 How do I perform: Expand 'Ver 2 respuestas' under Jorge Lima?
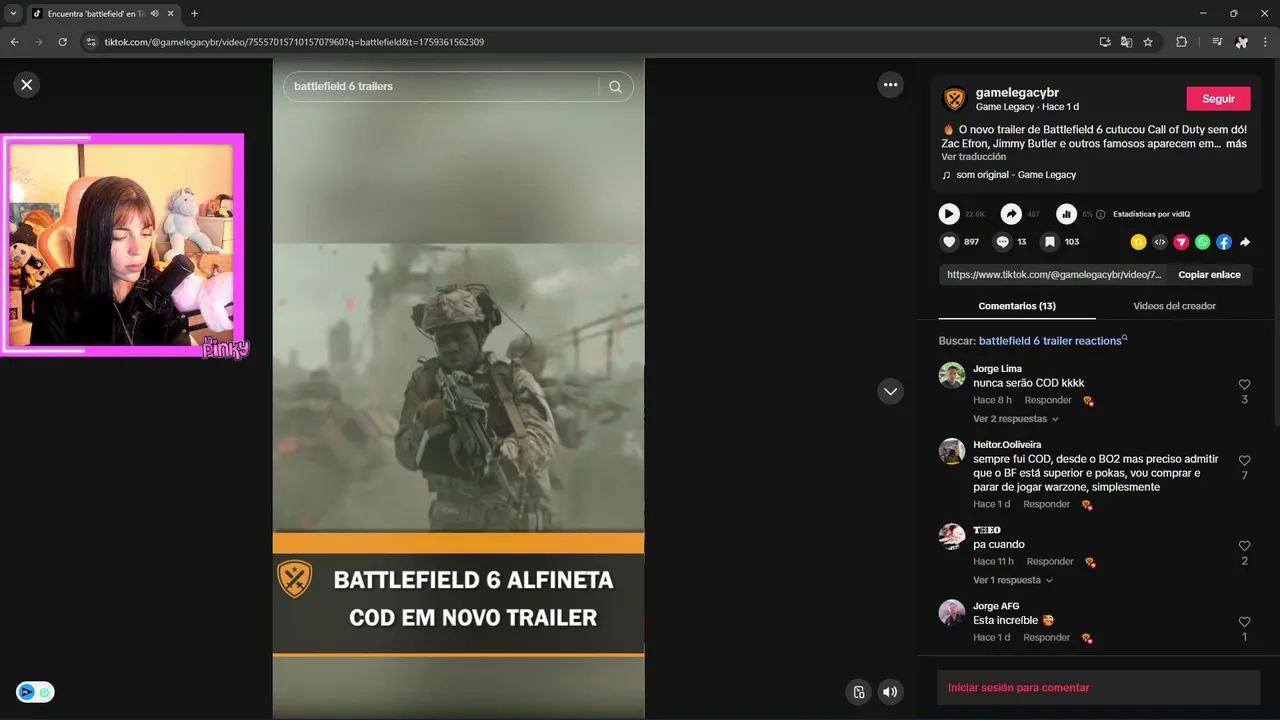pyautogui.click(x=1016, y=419)
